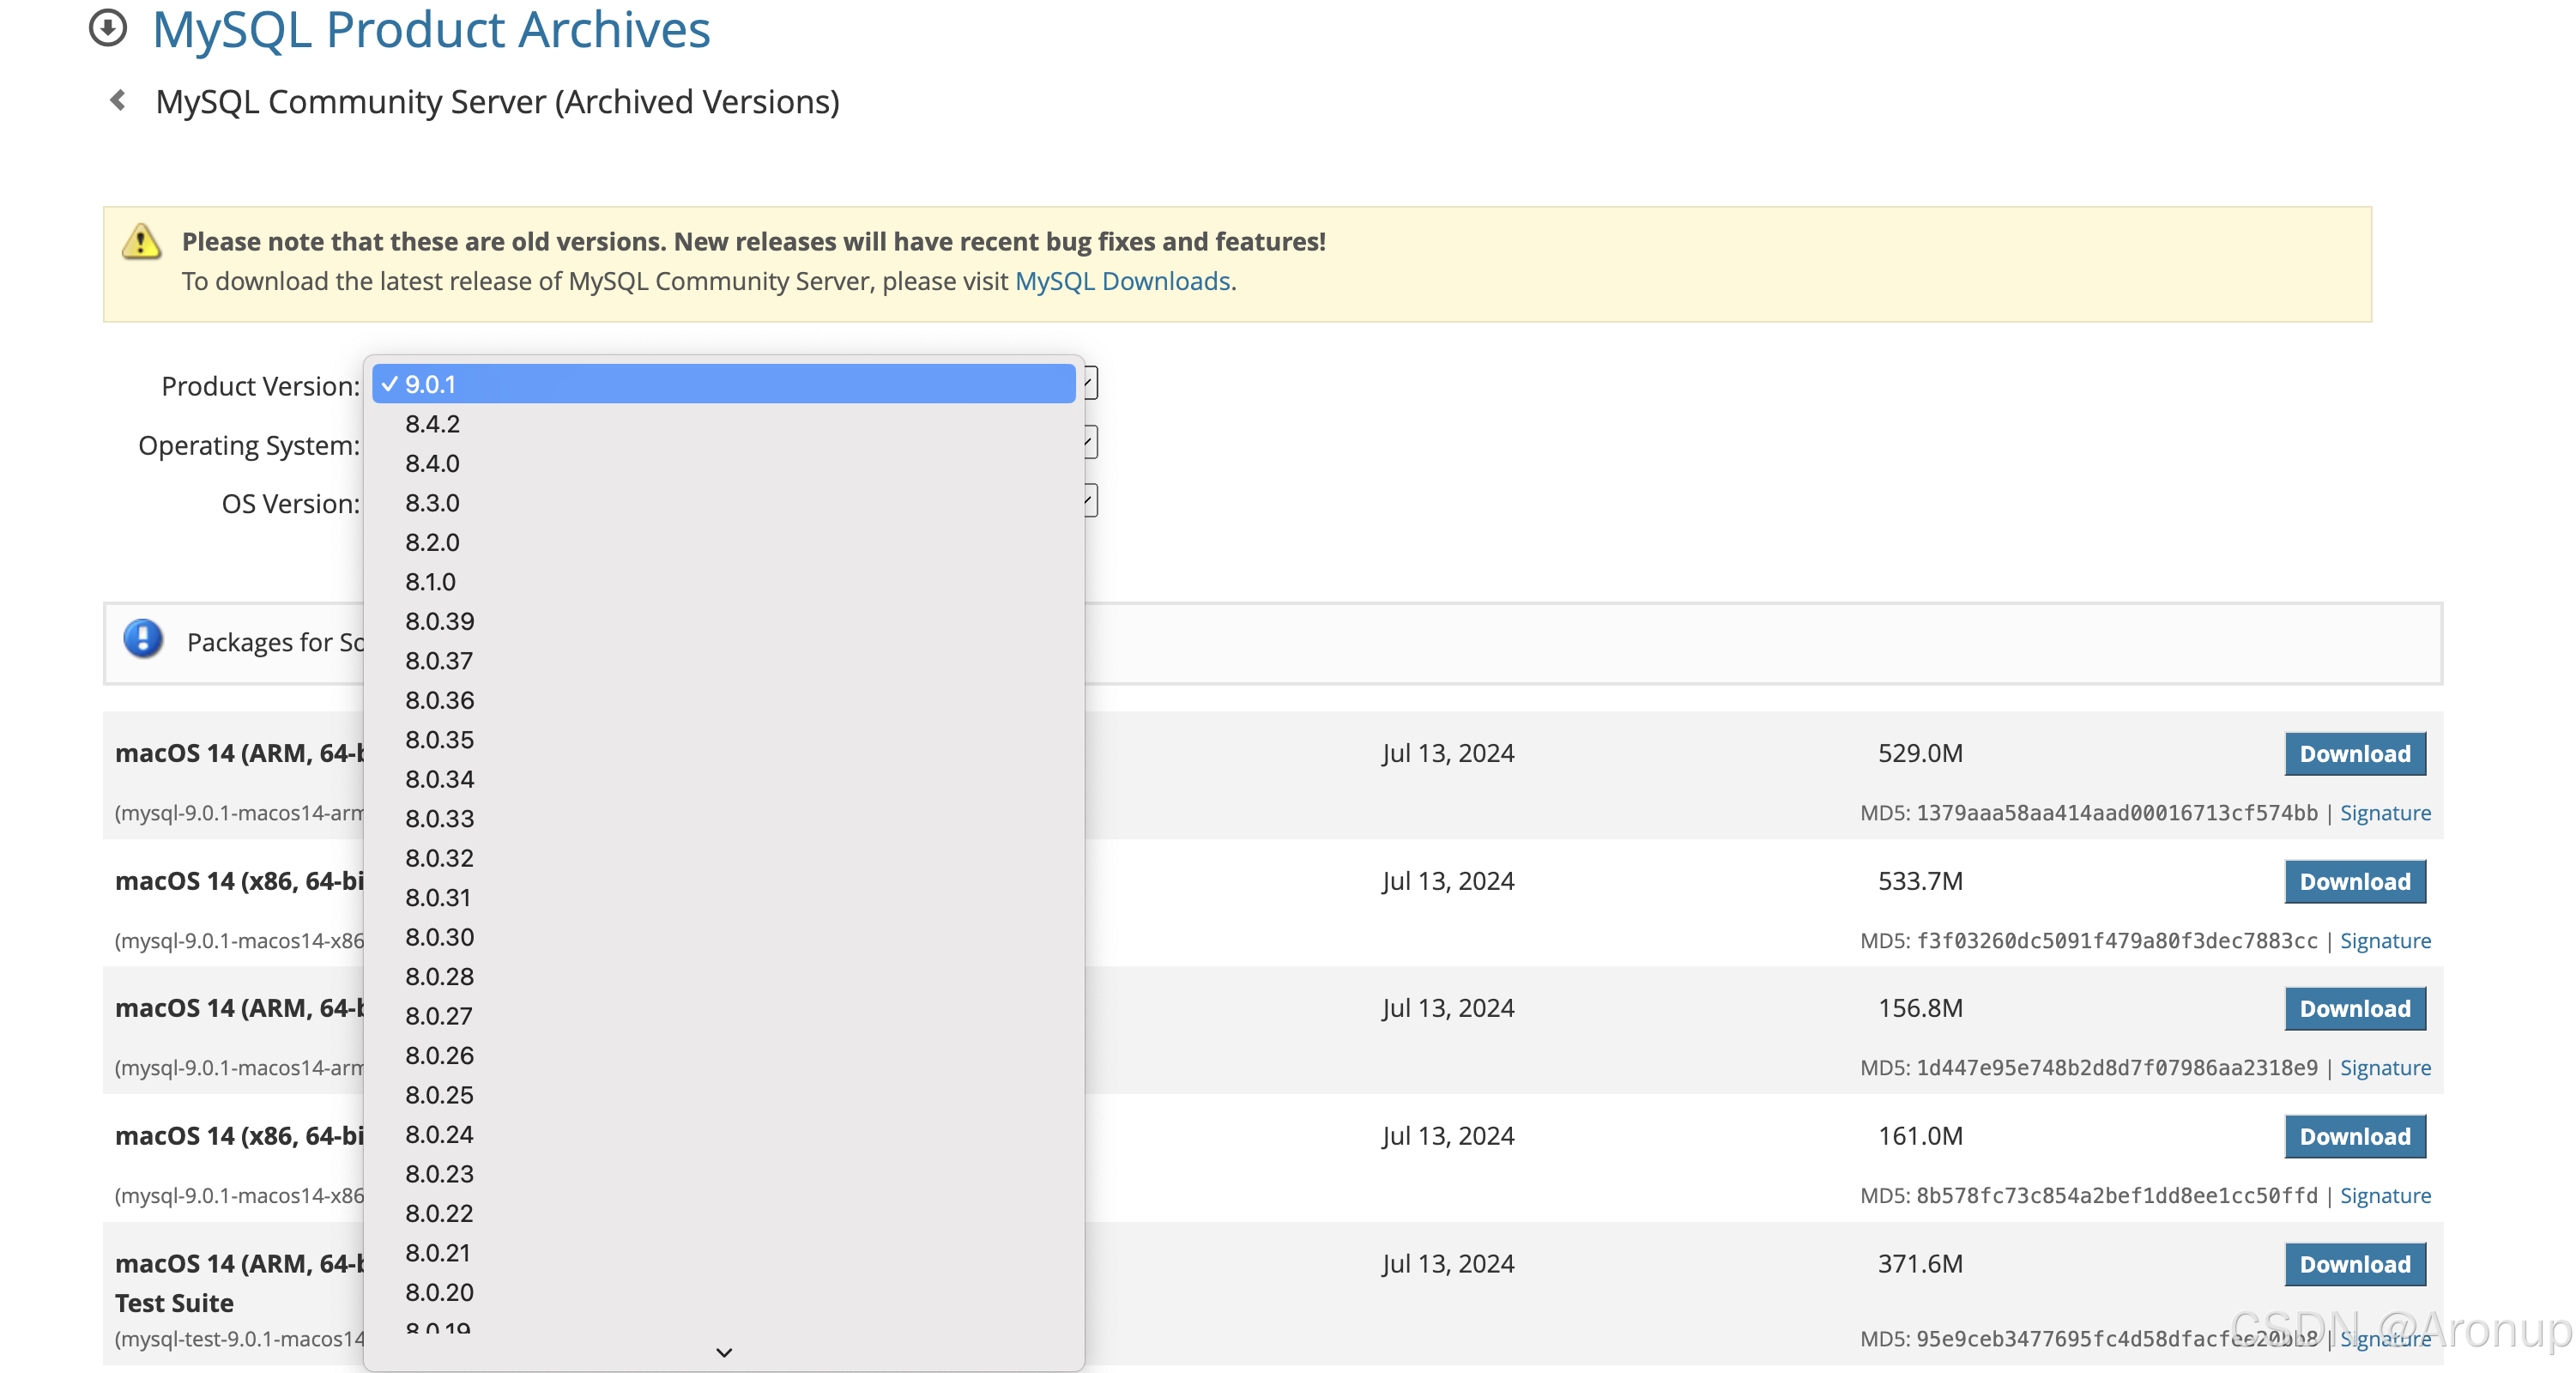Click the MySQL Product Archives heading

[x=431, y=30]
